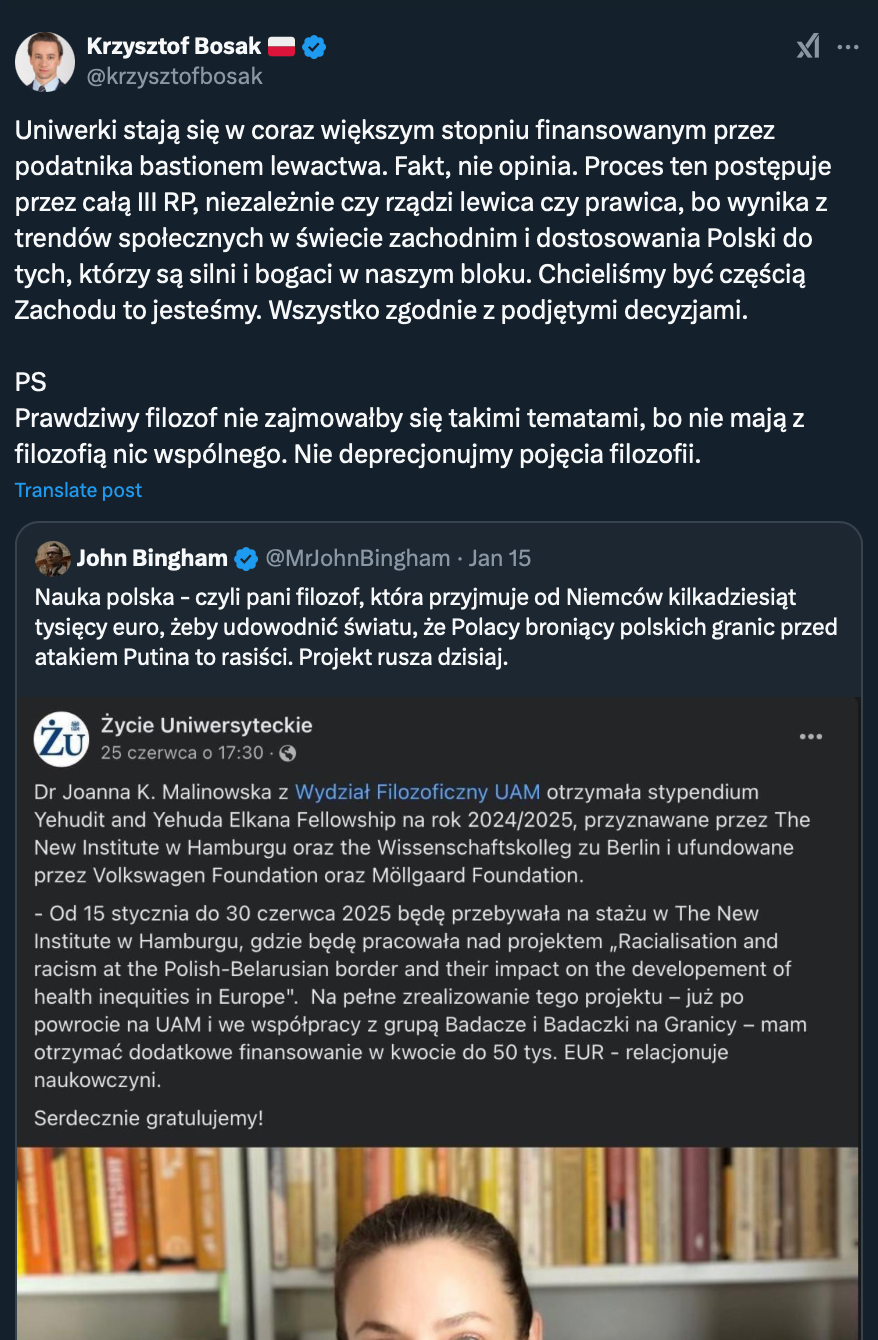Click the Życie Uniwersyteckie ŻU logo

coord(61,739)
